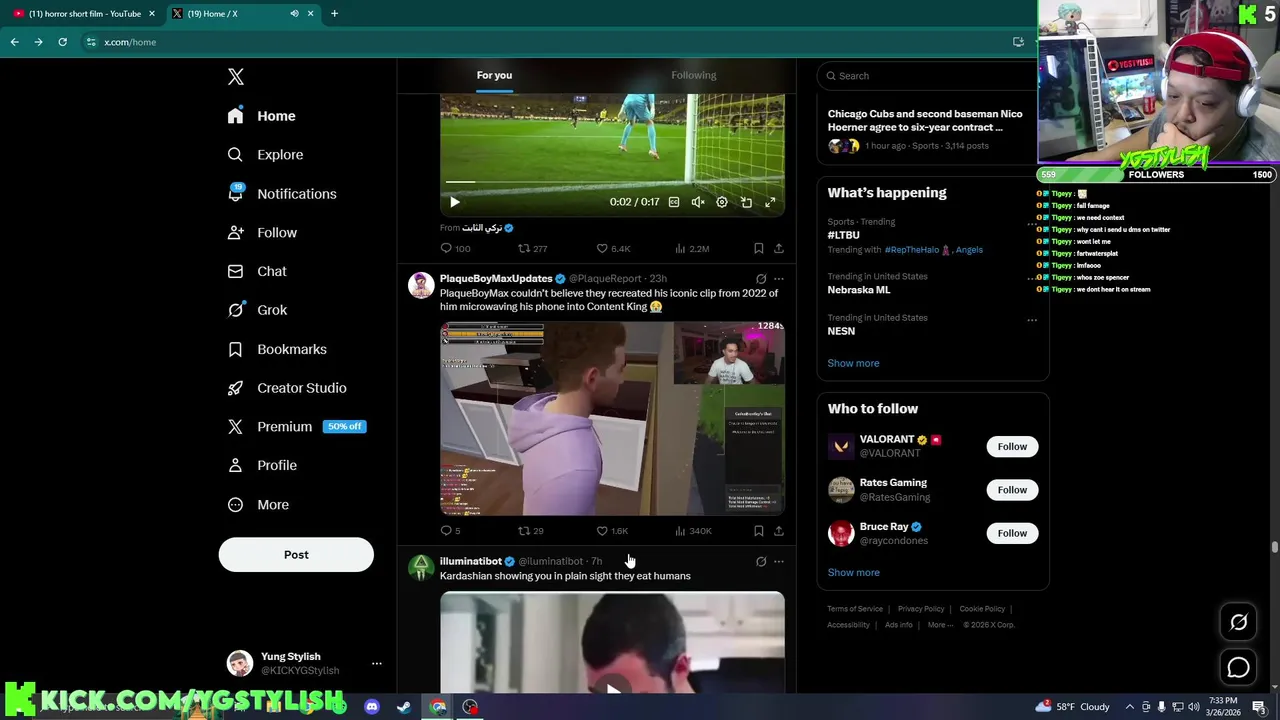Reply to the soccer video post with 100 replies
Image resolution: width=1280 pixels, height=720 pixels.
pos(455,248)
